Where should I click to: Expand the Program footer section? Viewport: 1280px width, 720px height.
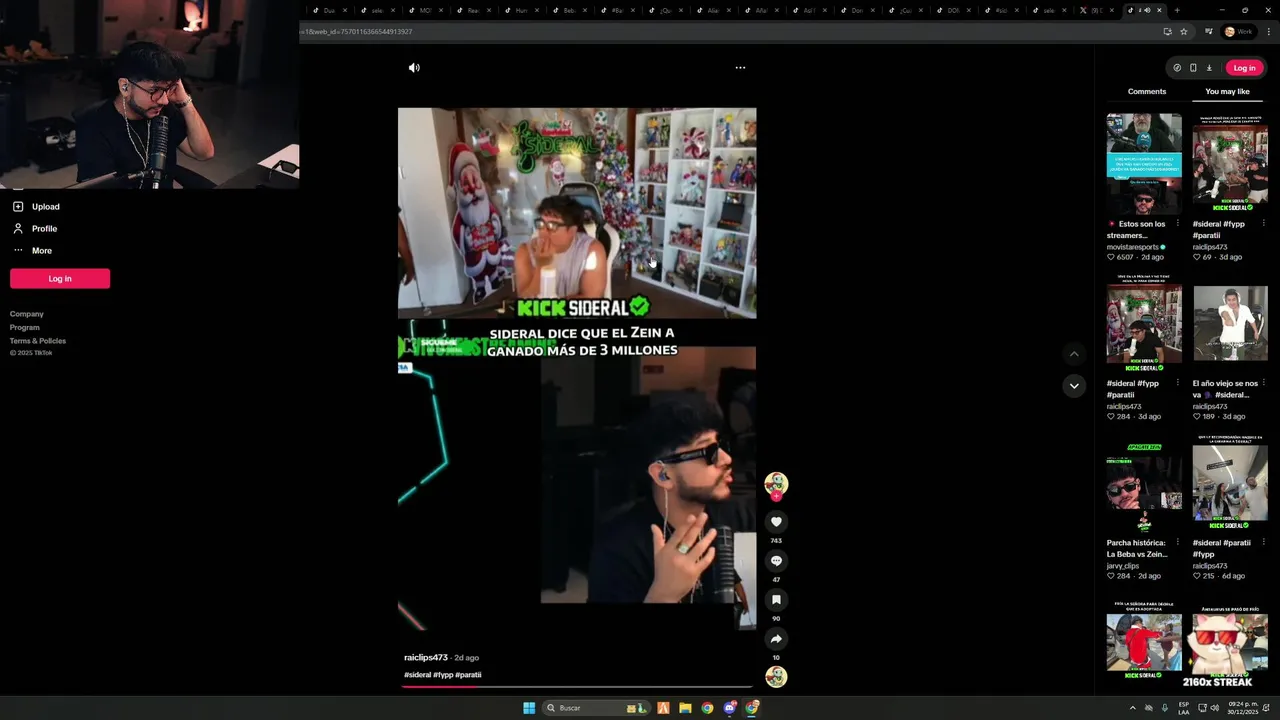[25, 328]
